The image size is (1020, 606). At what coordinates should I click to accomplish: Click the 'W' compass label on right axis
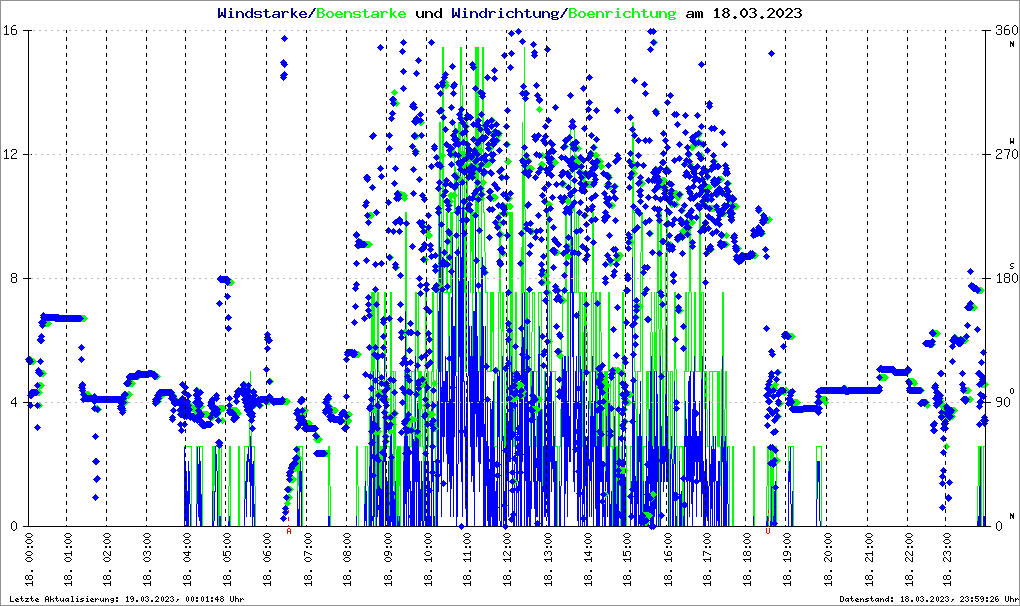click(x=1012, y=141)
